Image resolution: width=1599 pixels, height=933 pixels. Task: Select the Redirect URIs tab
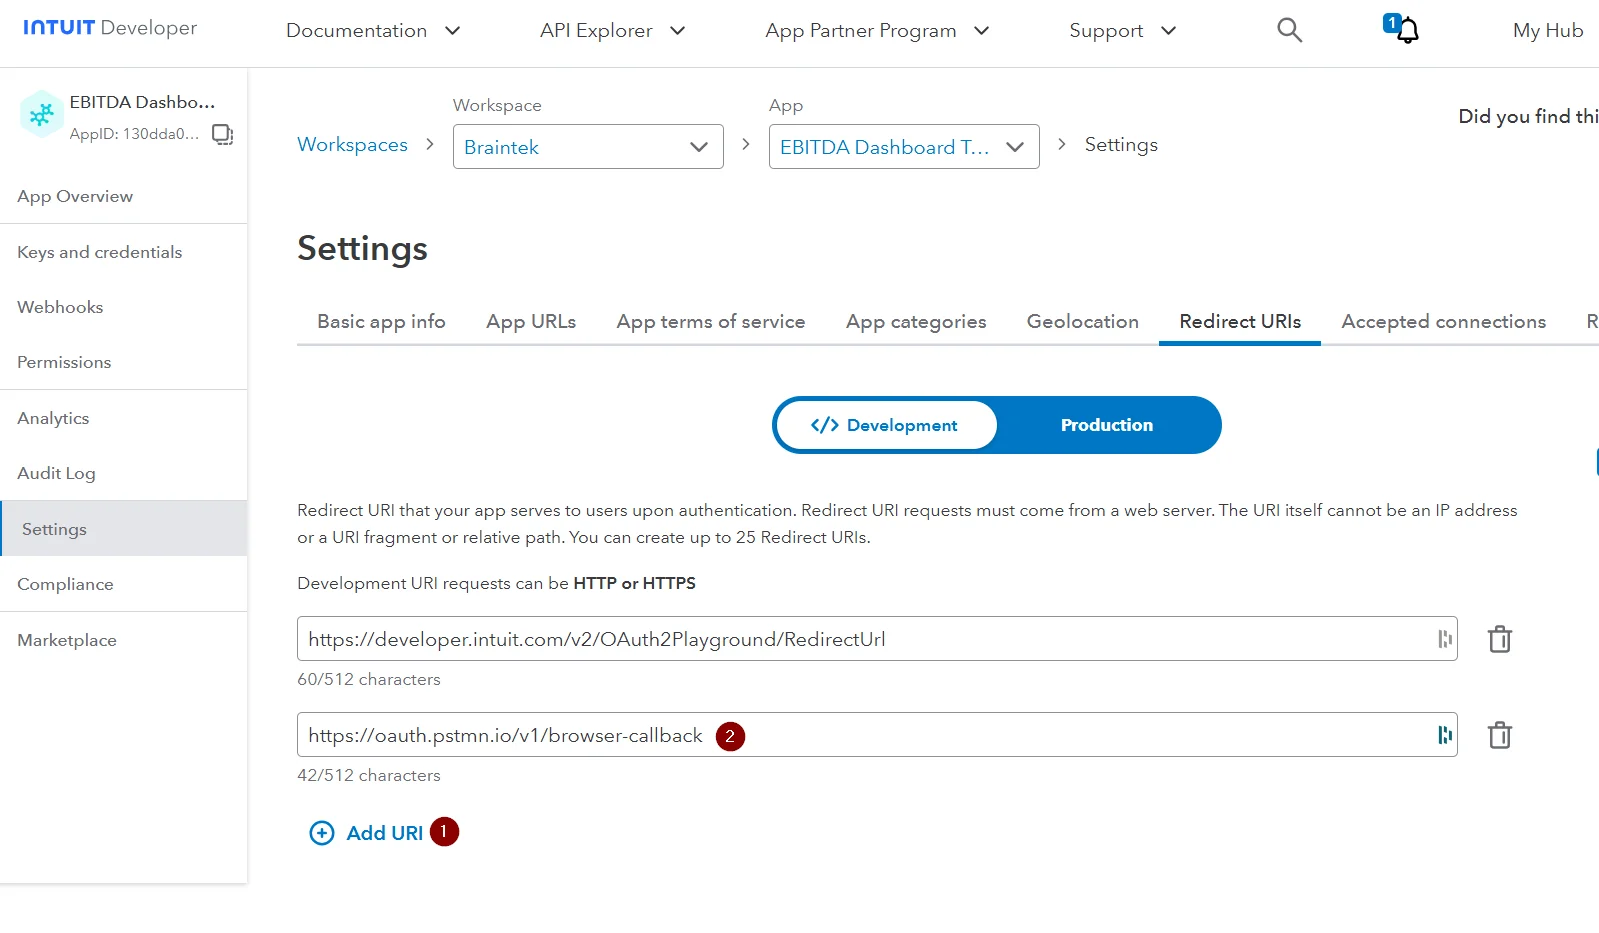tap(1240, 321)
